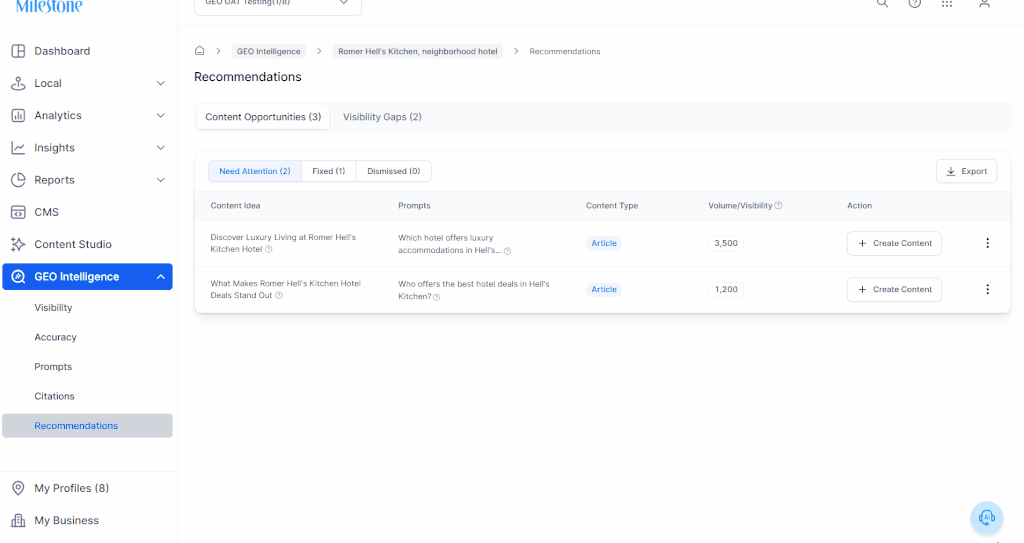Viewport: 1024px width, 543px height.
Task: Click the Analytics bar chart icon
Action: 18,116
